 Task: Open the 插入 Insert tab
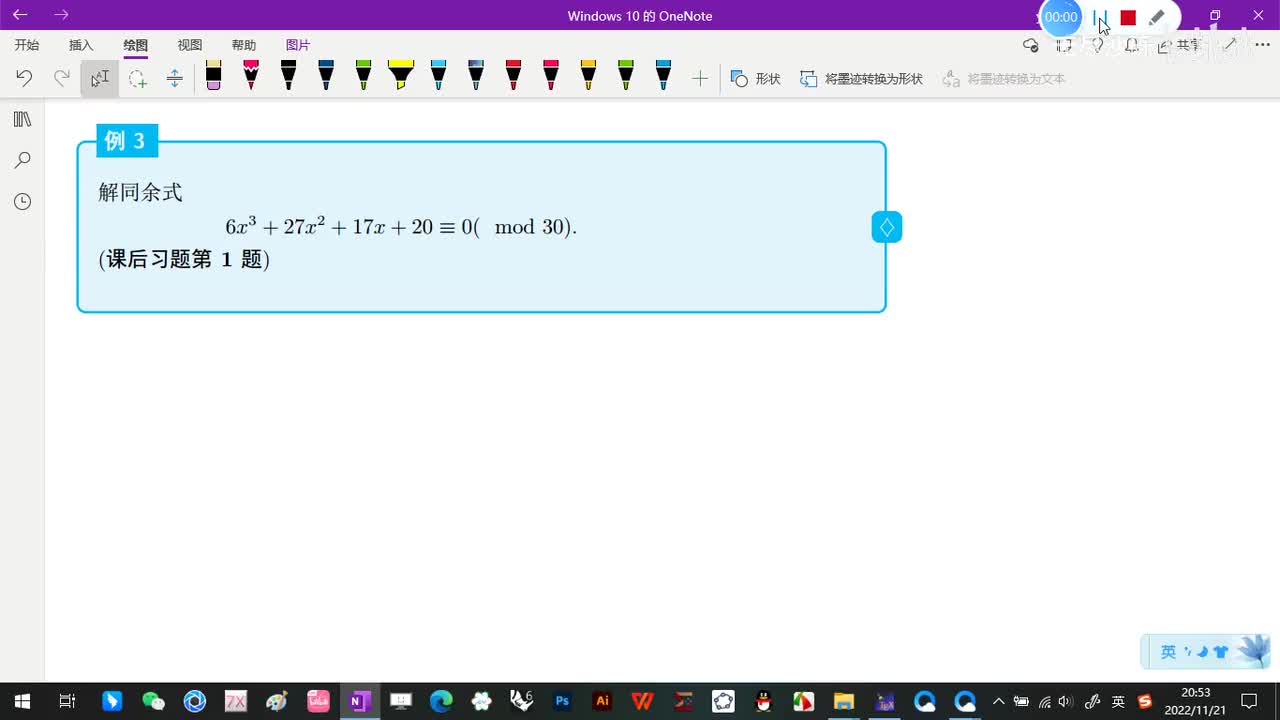tap(81, 45)
